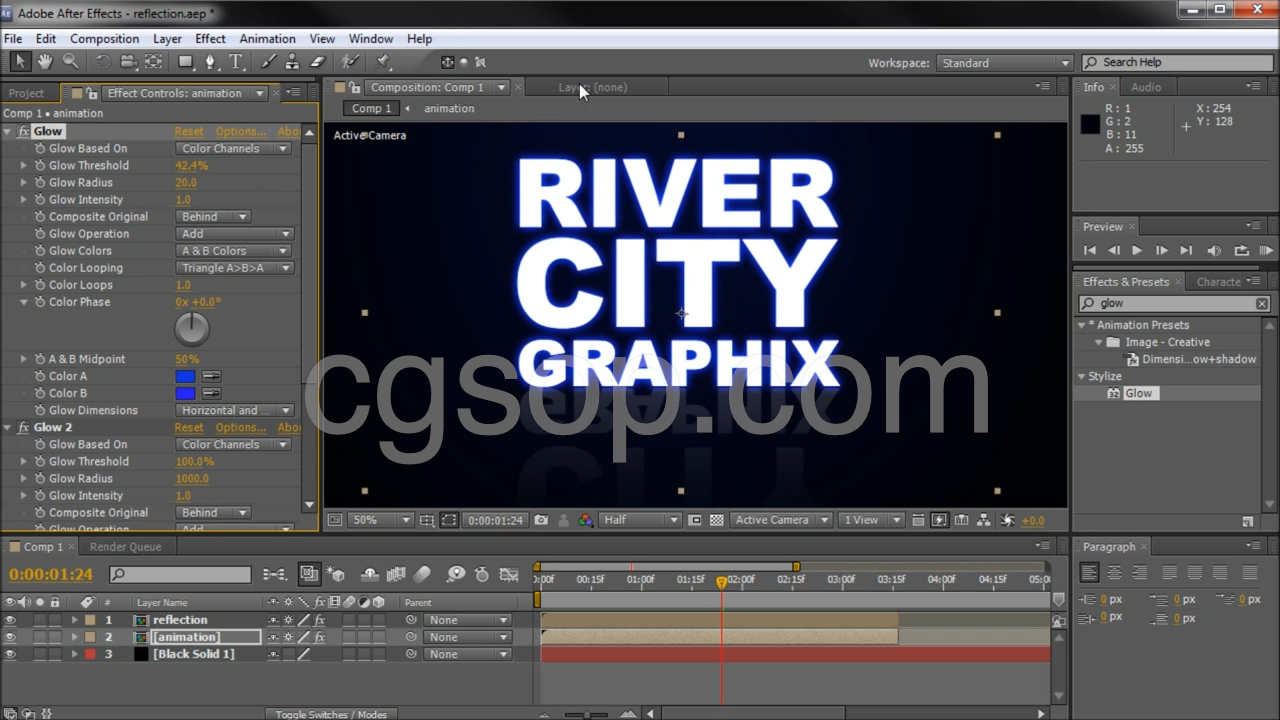Toggle the transparency grid in viewer
1280x720 pixels.
717,520
